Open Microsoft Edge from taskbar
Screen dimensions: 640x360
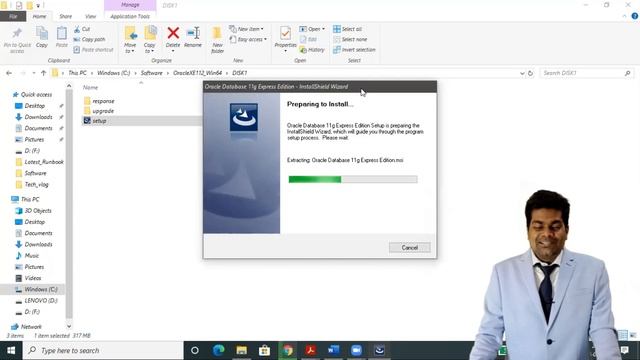click(218, 350)
